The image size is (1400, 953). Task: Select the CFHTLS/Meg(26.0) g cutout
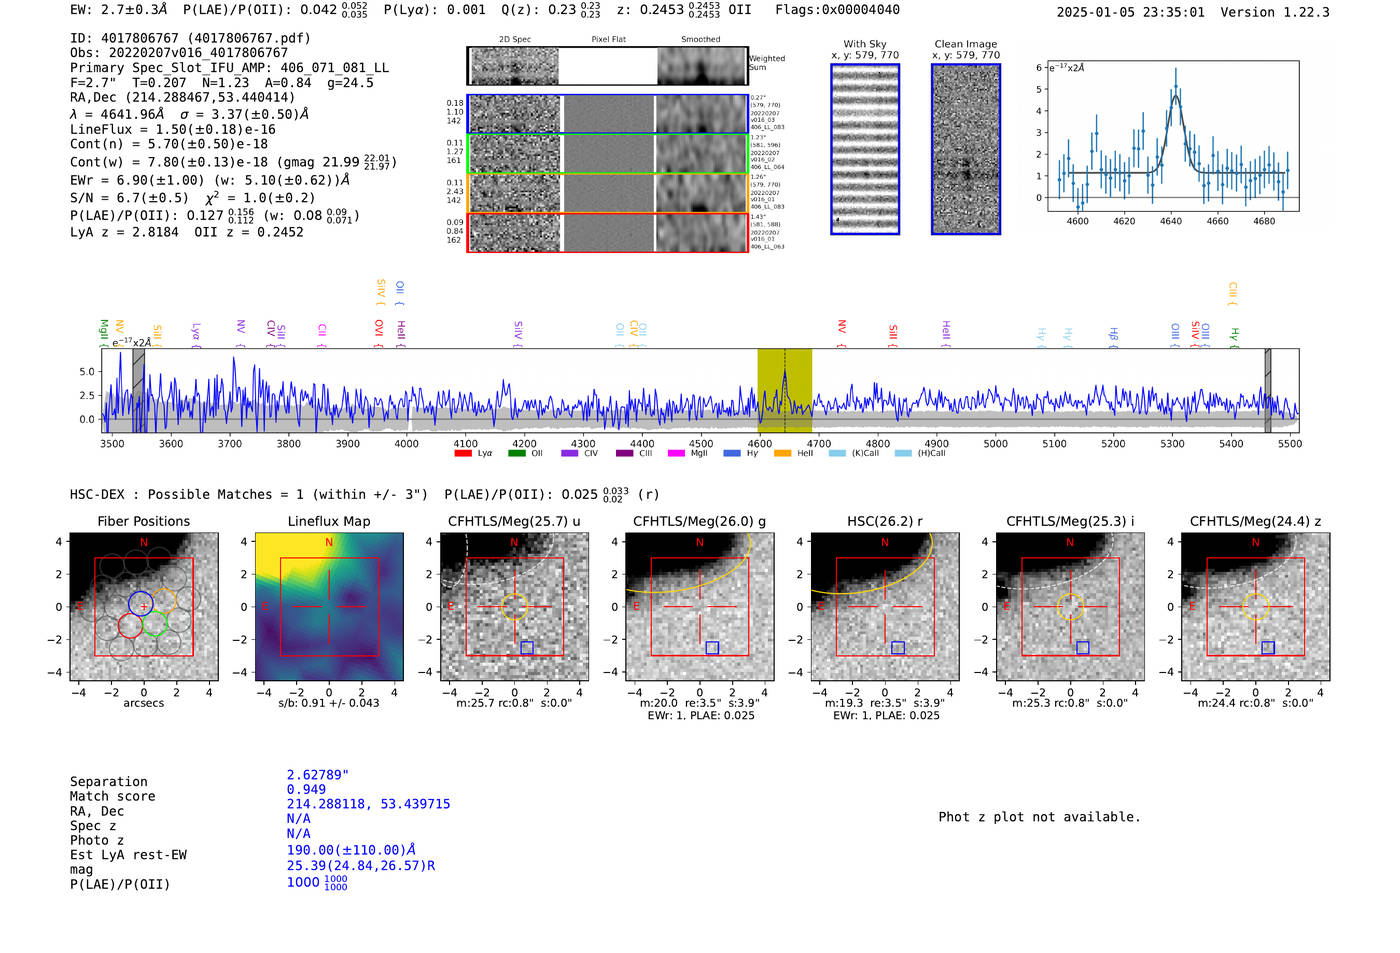[x=699, y=607]
